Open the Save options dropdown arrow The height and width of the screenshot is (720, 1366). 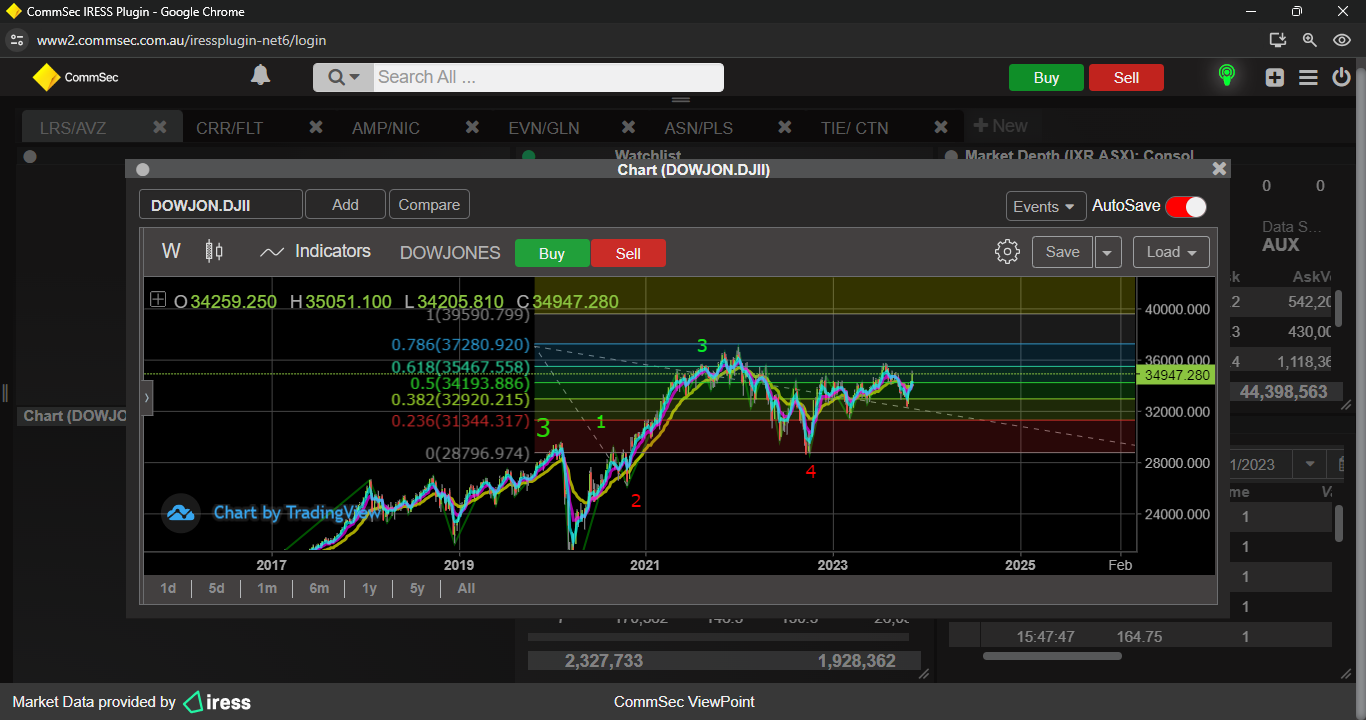pos(1107,252)
